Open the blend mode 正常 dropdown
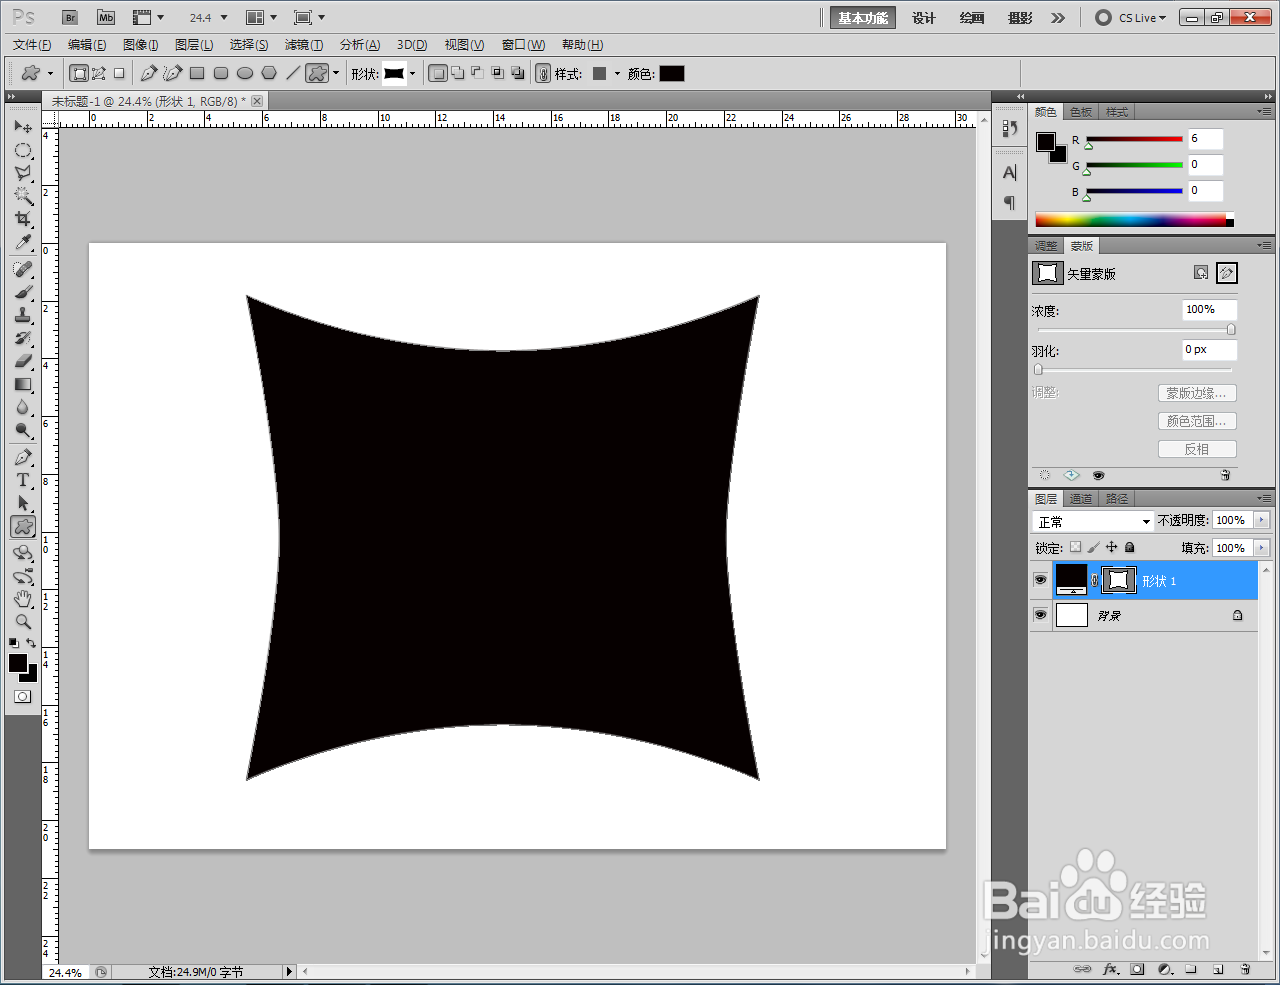The width and height of the screenshot is (1280, 985). [1093, 521]
